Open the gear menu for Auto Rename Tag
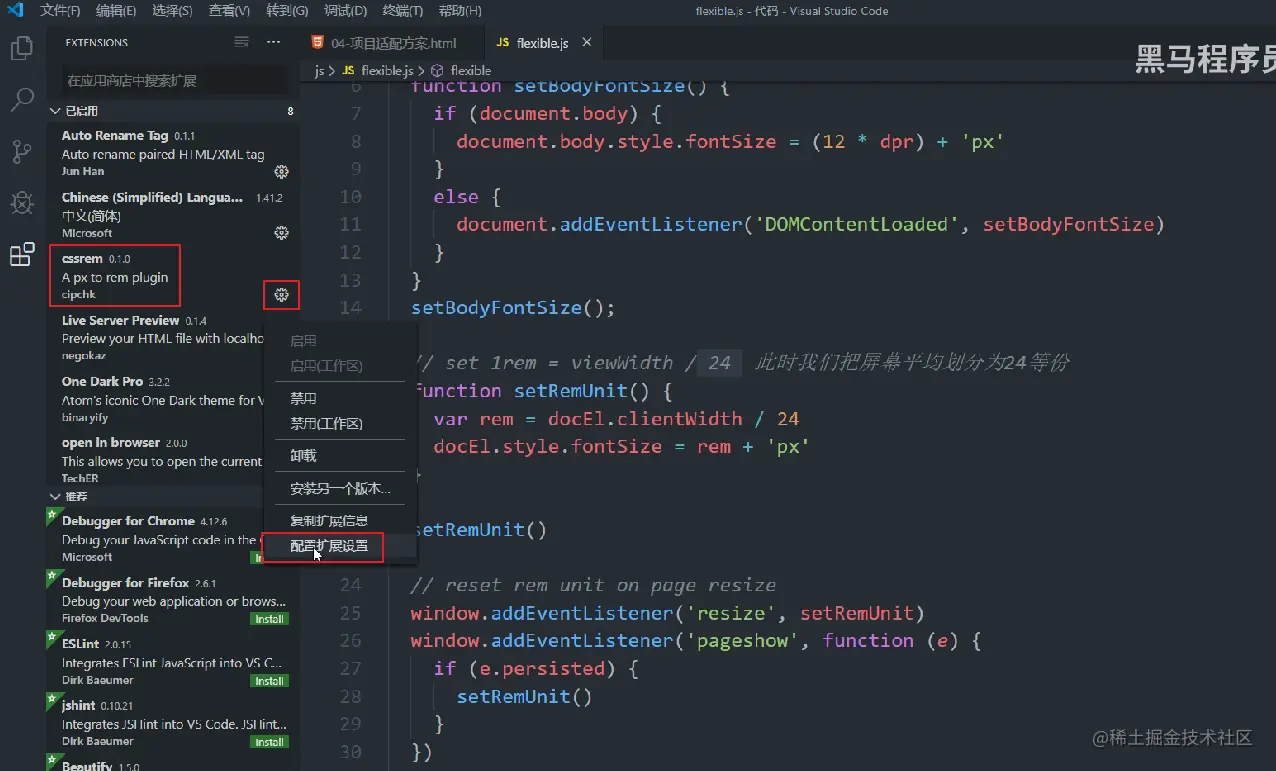The image size is (1276, 771). [x=282, y=172]
